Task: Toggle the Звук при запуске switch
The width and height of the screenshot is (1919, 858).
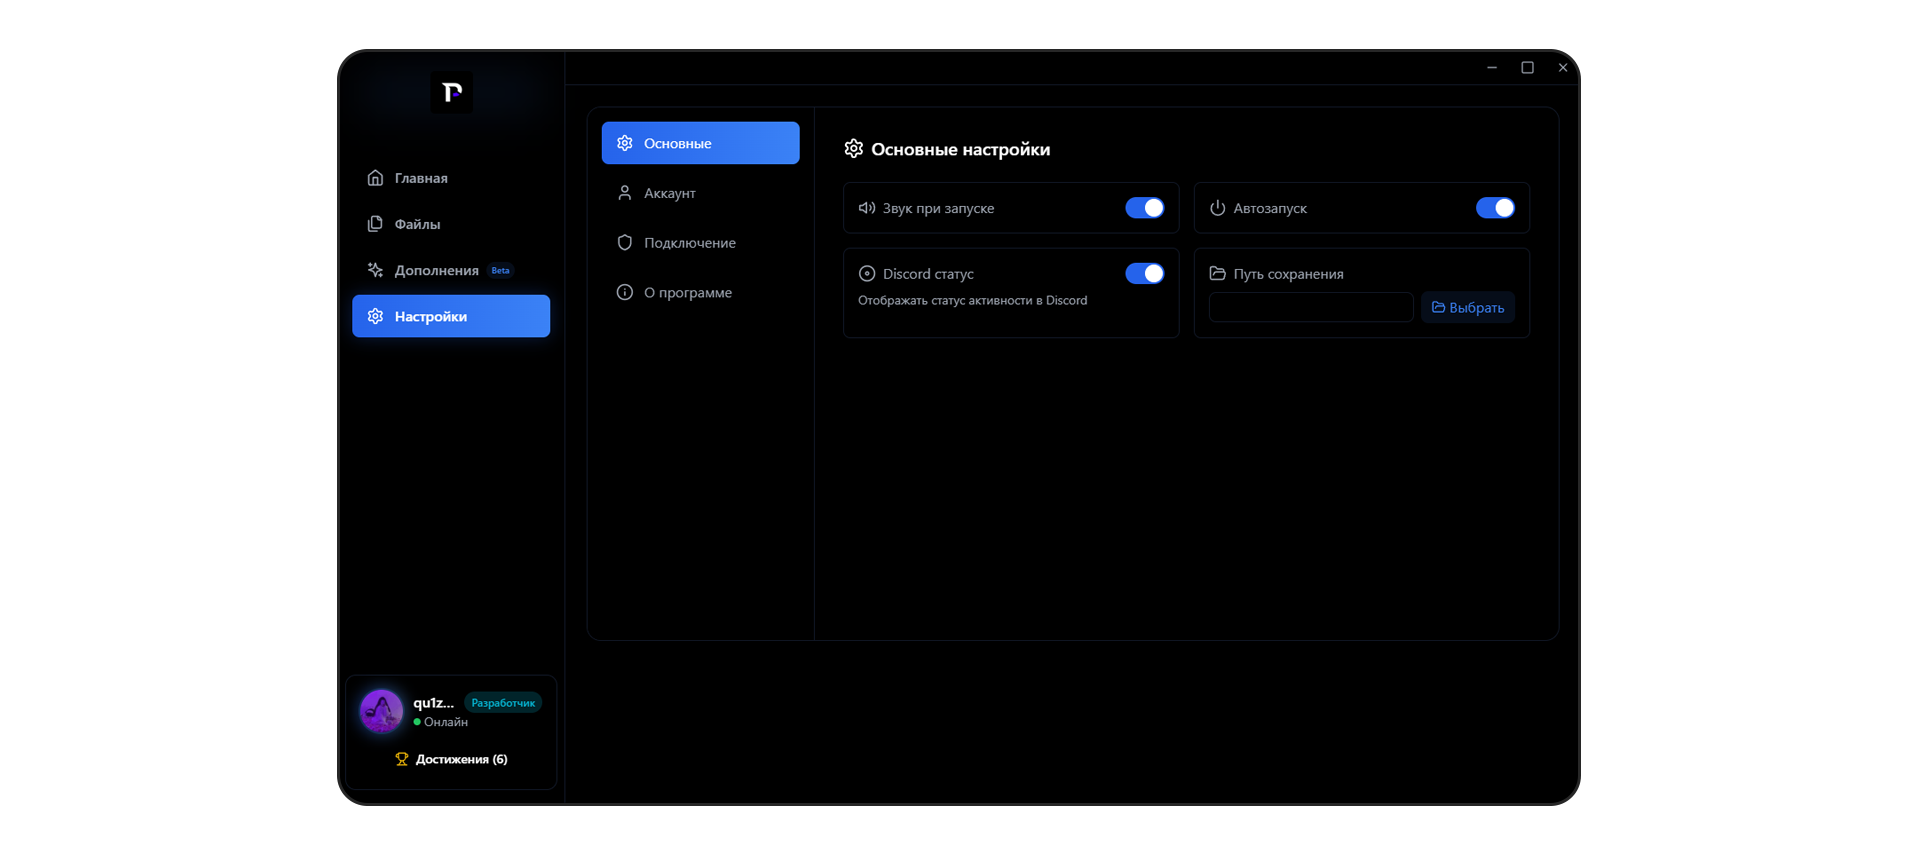Action: (x=1145, y=208)
